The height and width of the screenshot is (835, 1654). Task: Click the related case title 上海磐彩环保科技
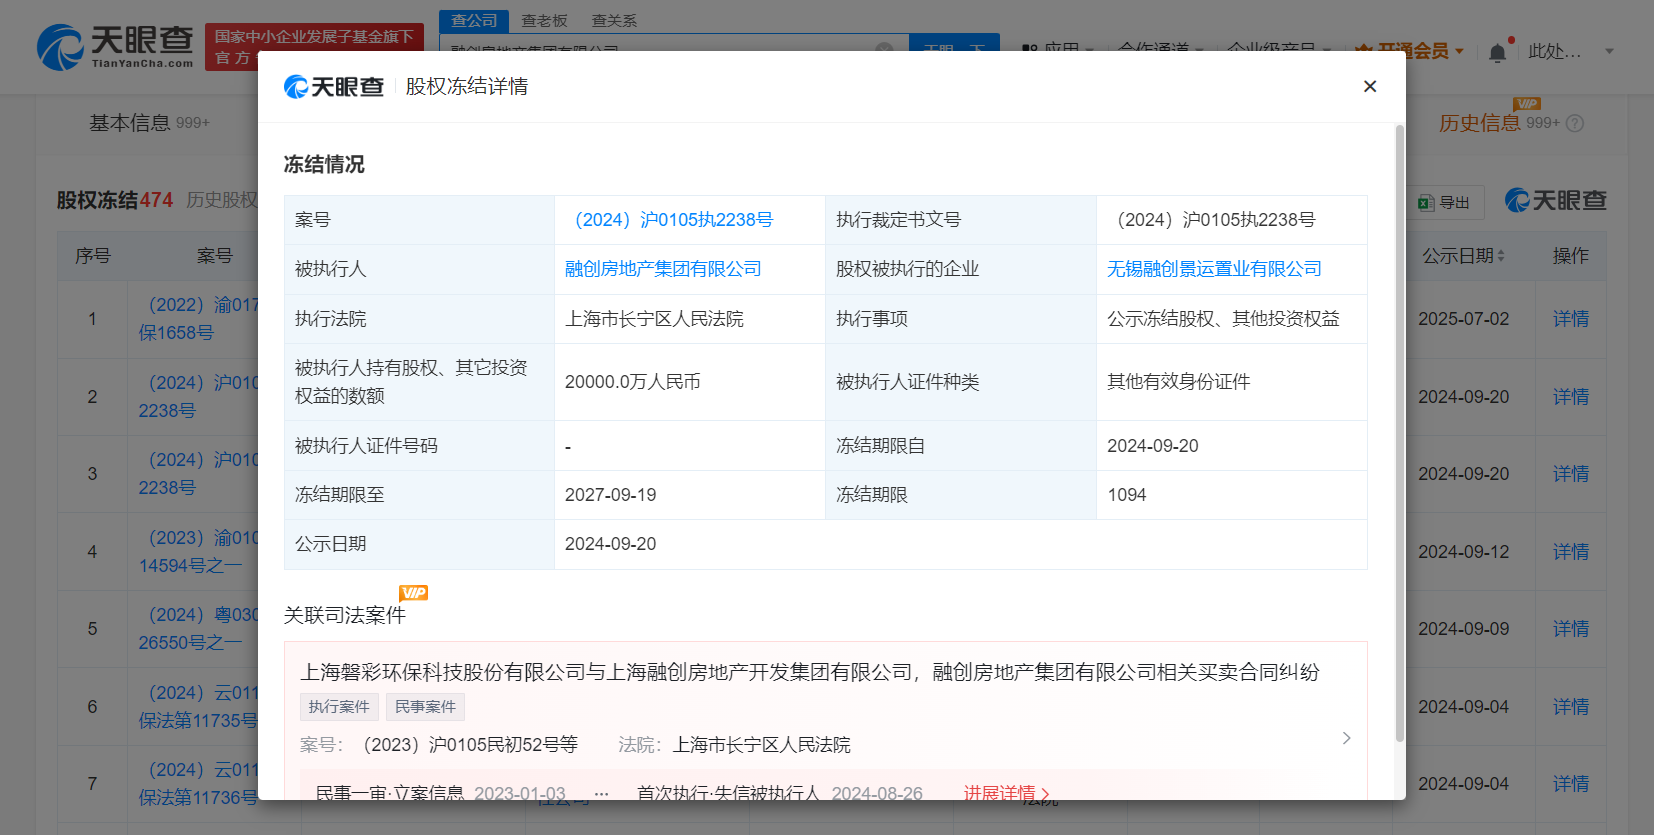coord(810,672)
